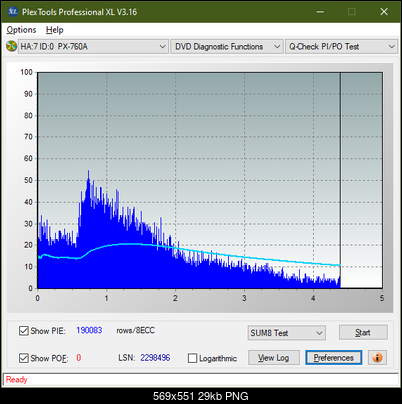The height and width of the screenshot is (404, 402).
Task: Toggle the Show PIE checkbox
Action: click(24, 331)
